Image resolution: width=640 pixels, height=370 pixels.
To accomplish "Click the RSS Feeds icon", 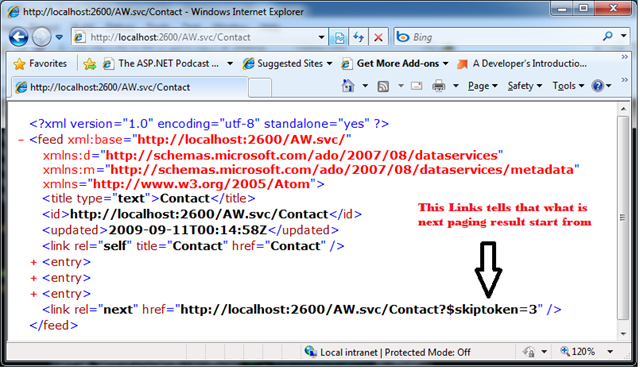I will pyautogui.click(x=383, y=86).
